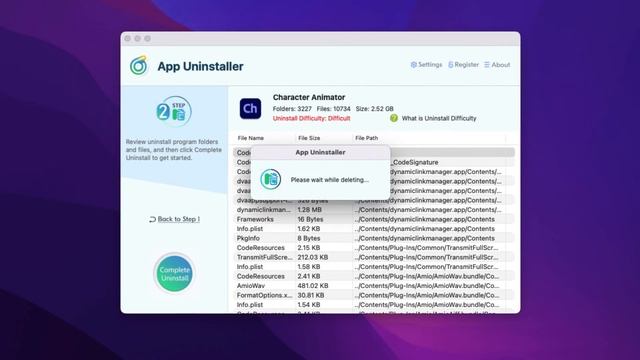Click the 2.41 KB size cell
This screenshot has height=360, width=640.
pos(309,276)
